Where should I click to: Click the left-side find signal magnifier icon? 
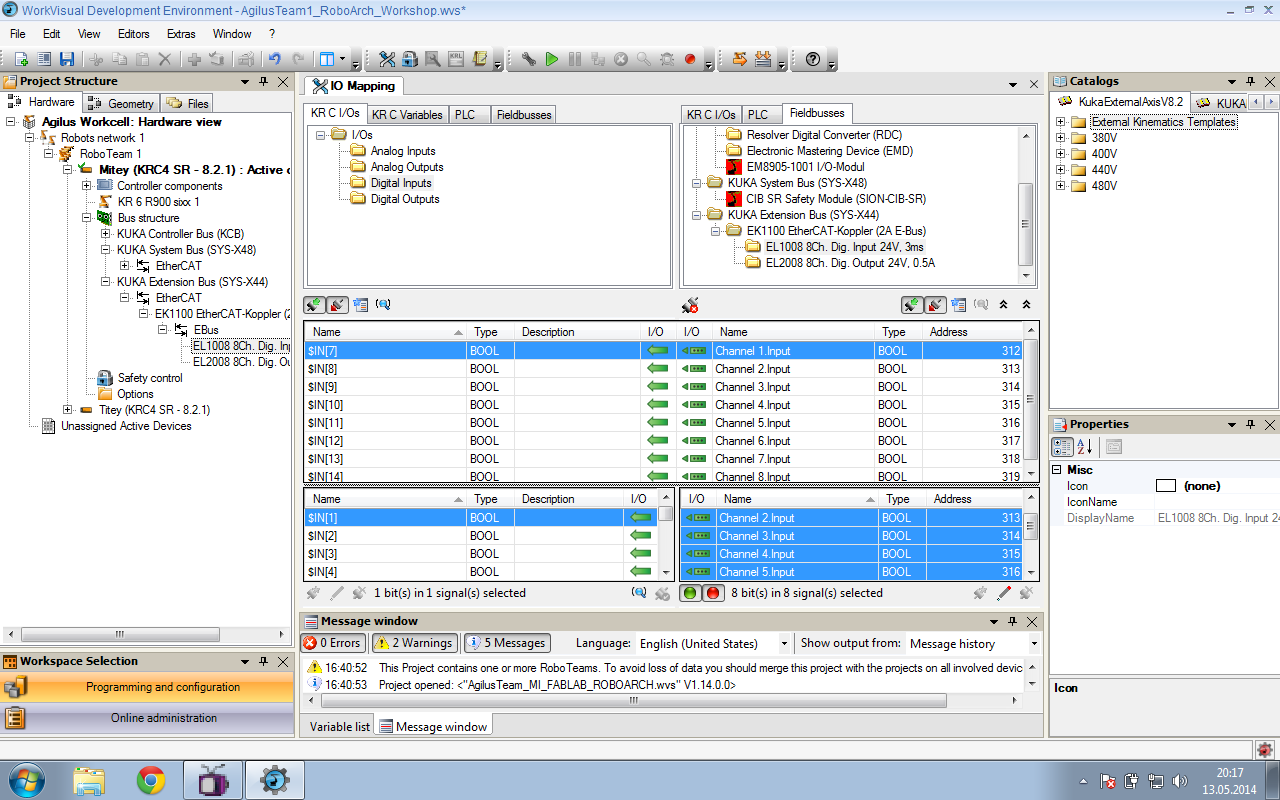pyautogui.click(x=383, y=305)
